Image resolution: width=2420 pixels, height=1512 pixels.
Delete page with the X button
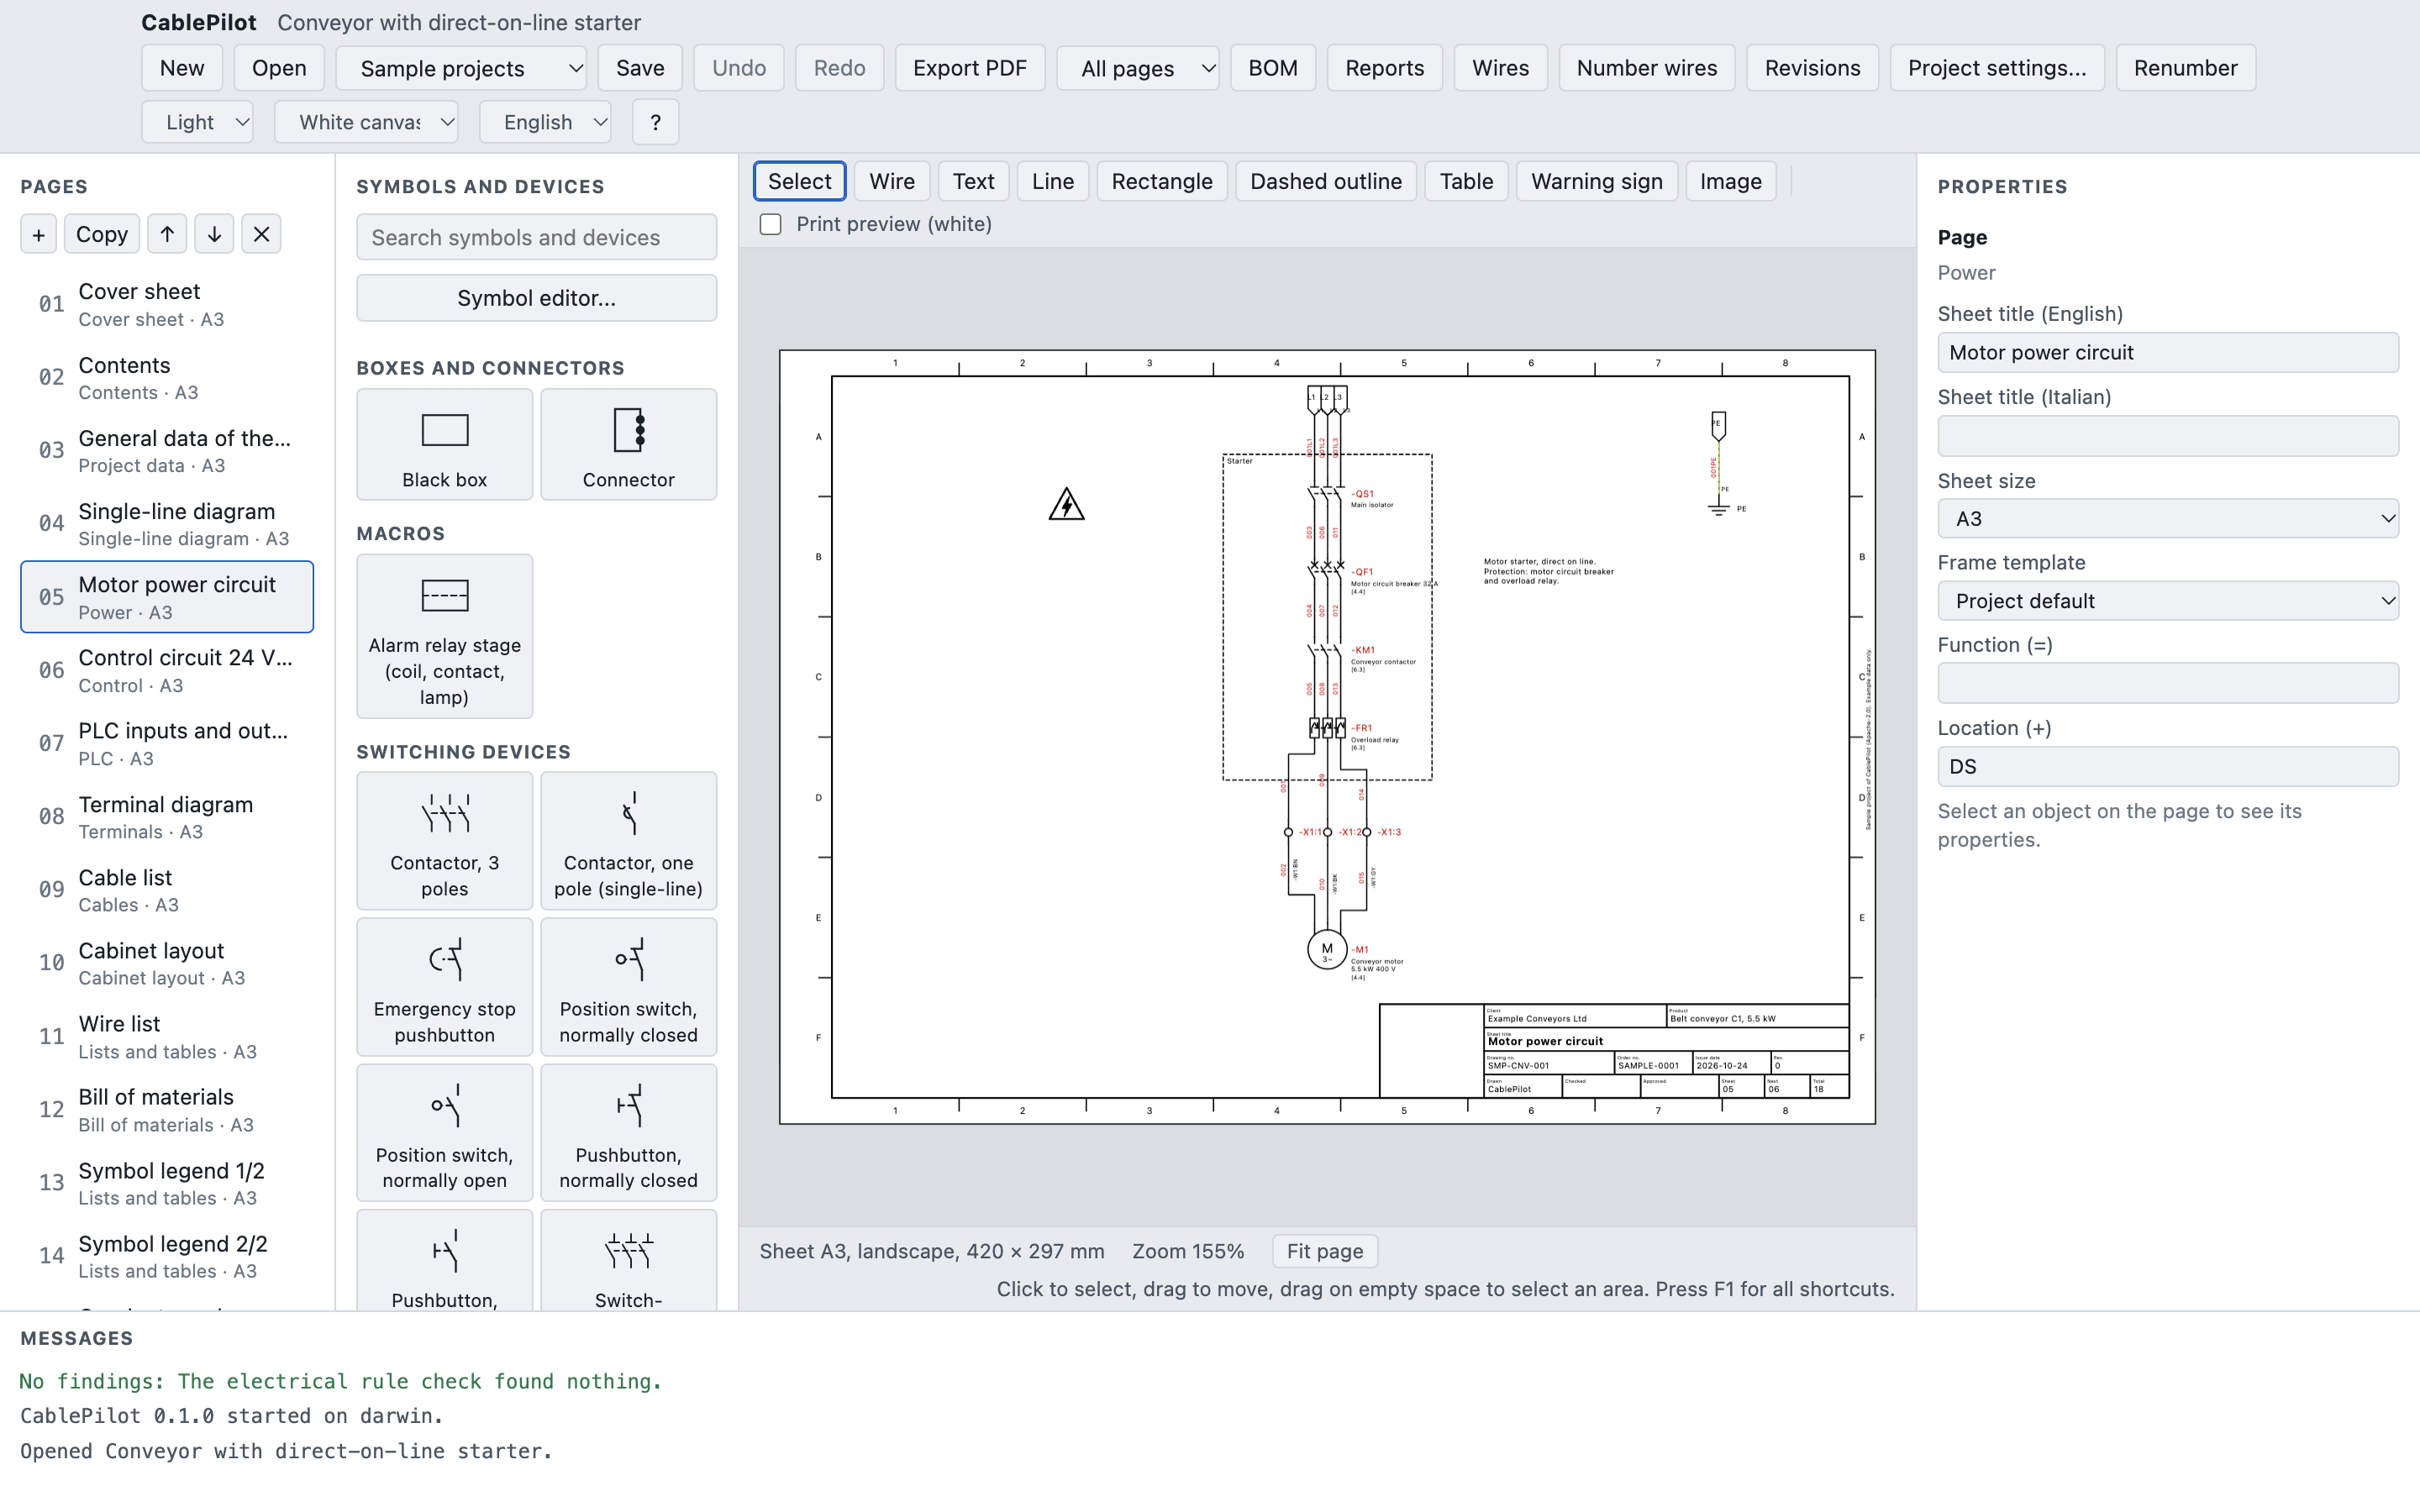(261, 234)
